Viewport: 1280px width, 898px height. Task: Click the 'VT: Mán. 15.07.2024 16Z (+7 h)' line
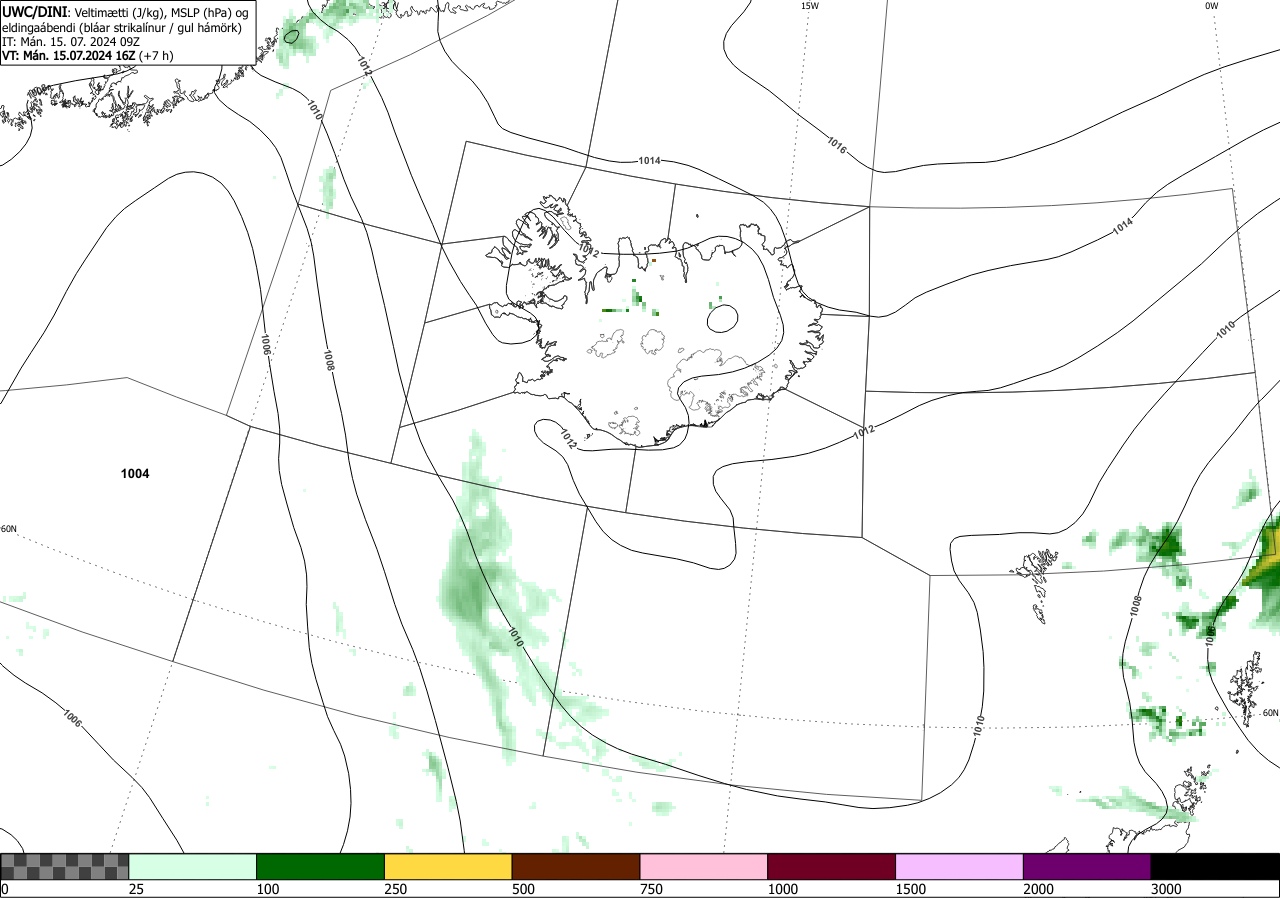(88, 56)
